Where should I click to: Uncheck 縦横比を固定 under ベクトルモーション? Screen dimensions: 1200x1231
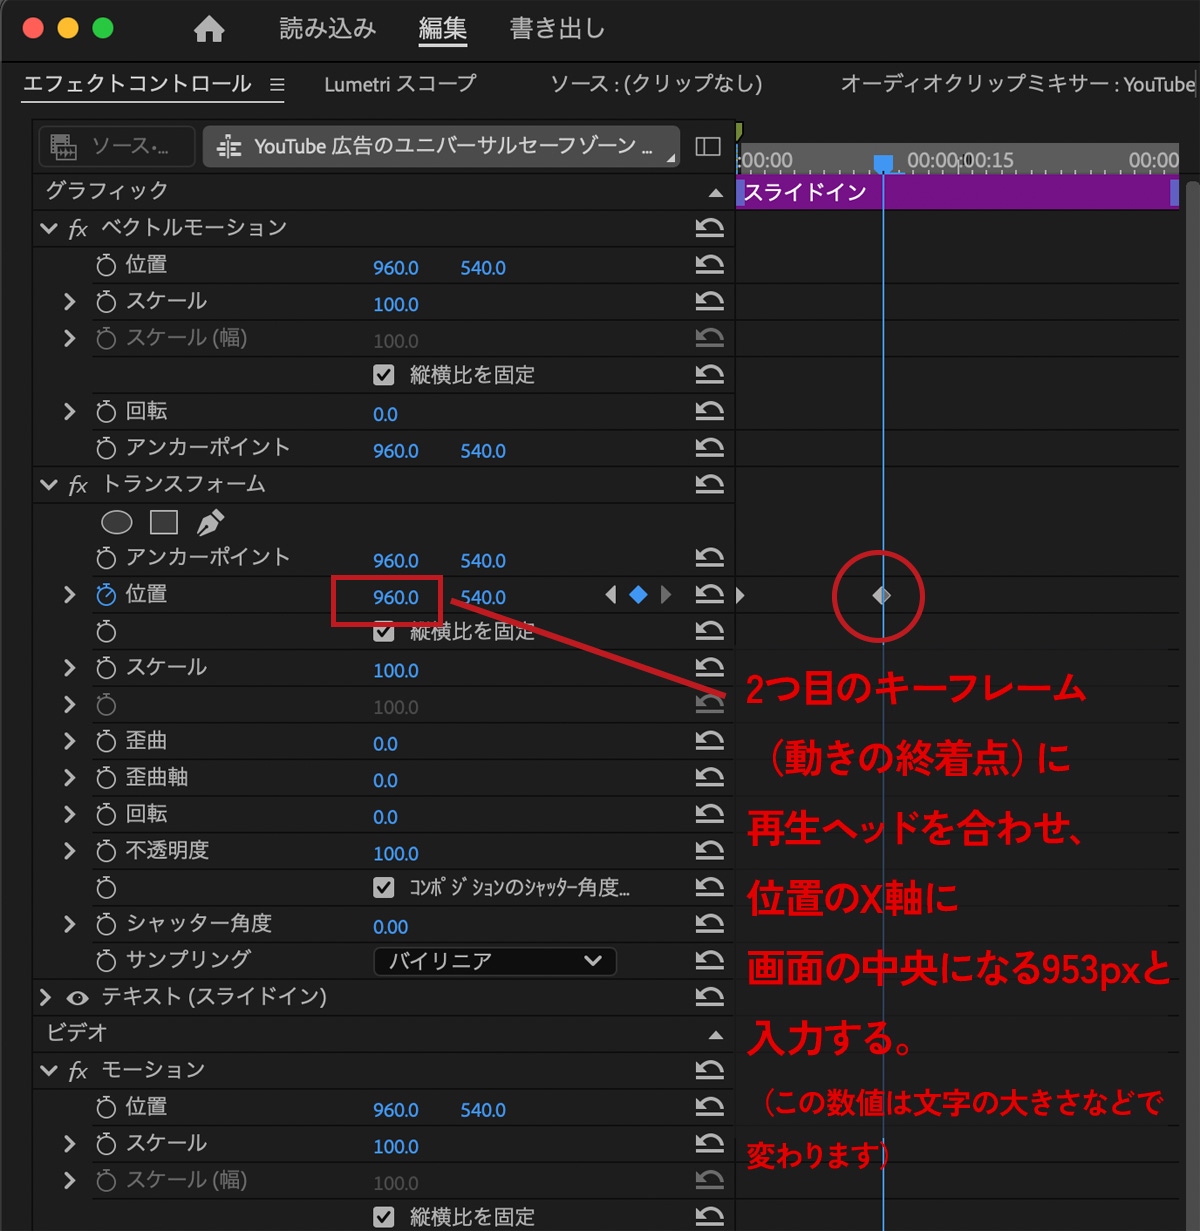pos(384,375)
